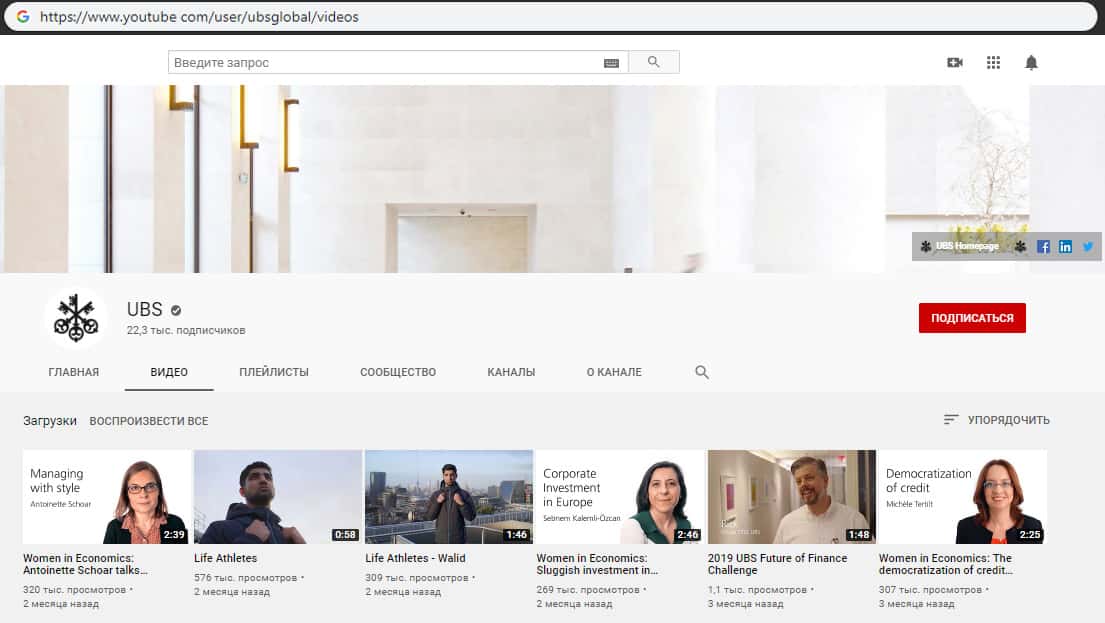Viewport: 1105px width, 623px height.
Task: Click the UBS channel avatar logo
Action: pos(76,318)
